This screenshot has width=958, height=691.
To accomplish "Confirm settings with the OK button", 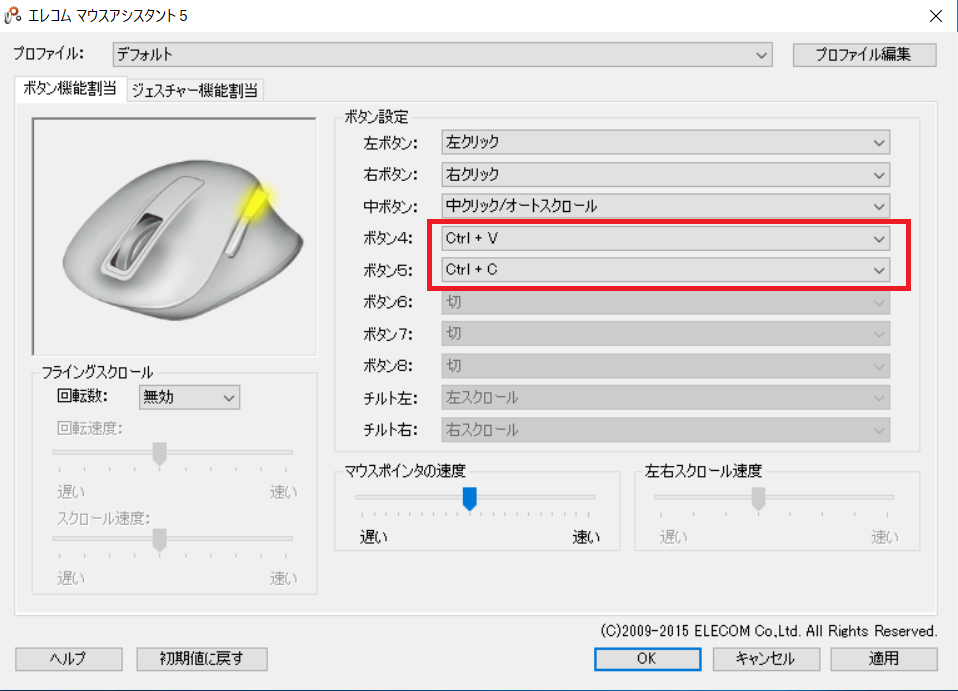I will [647, 659].
